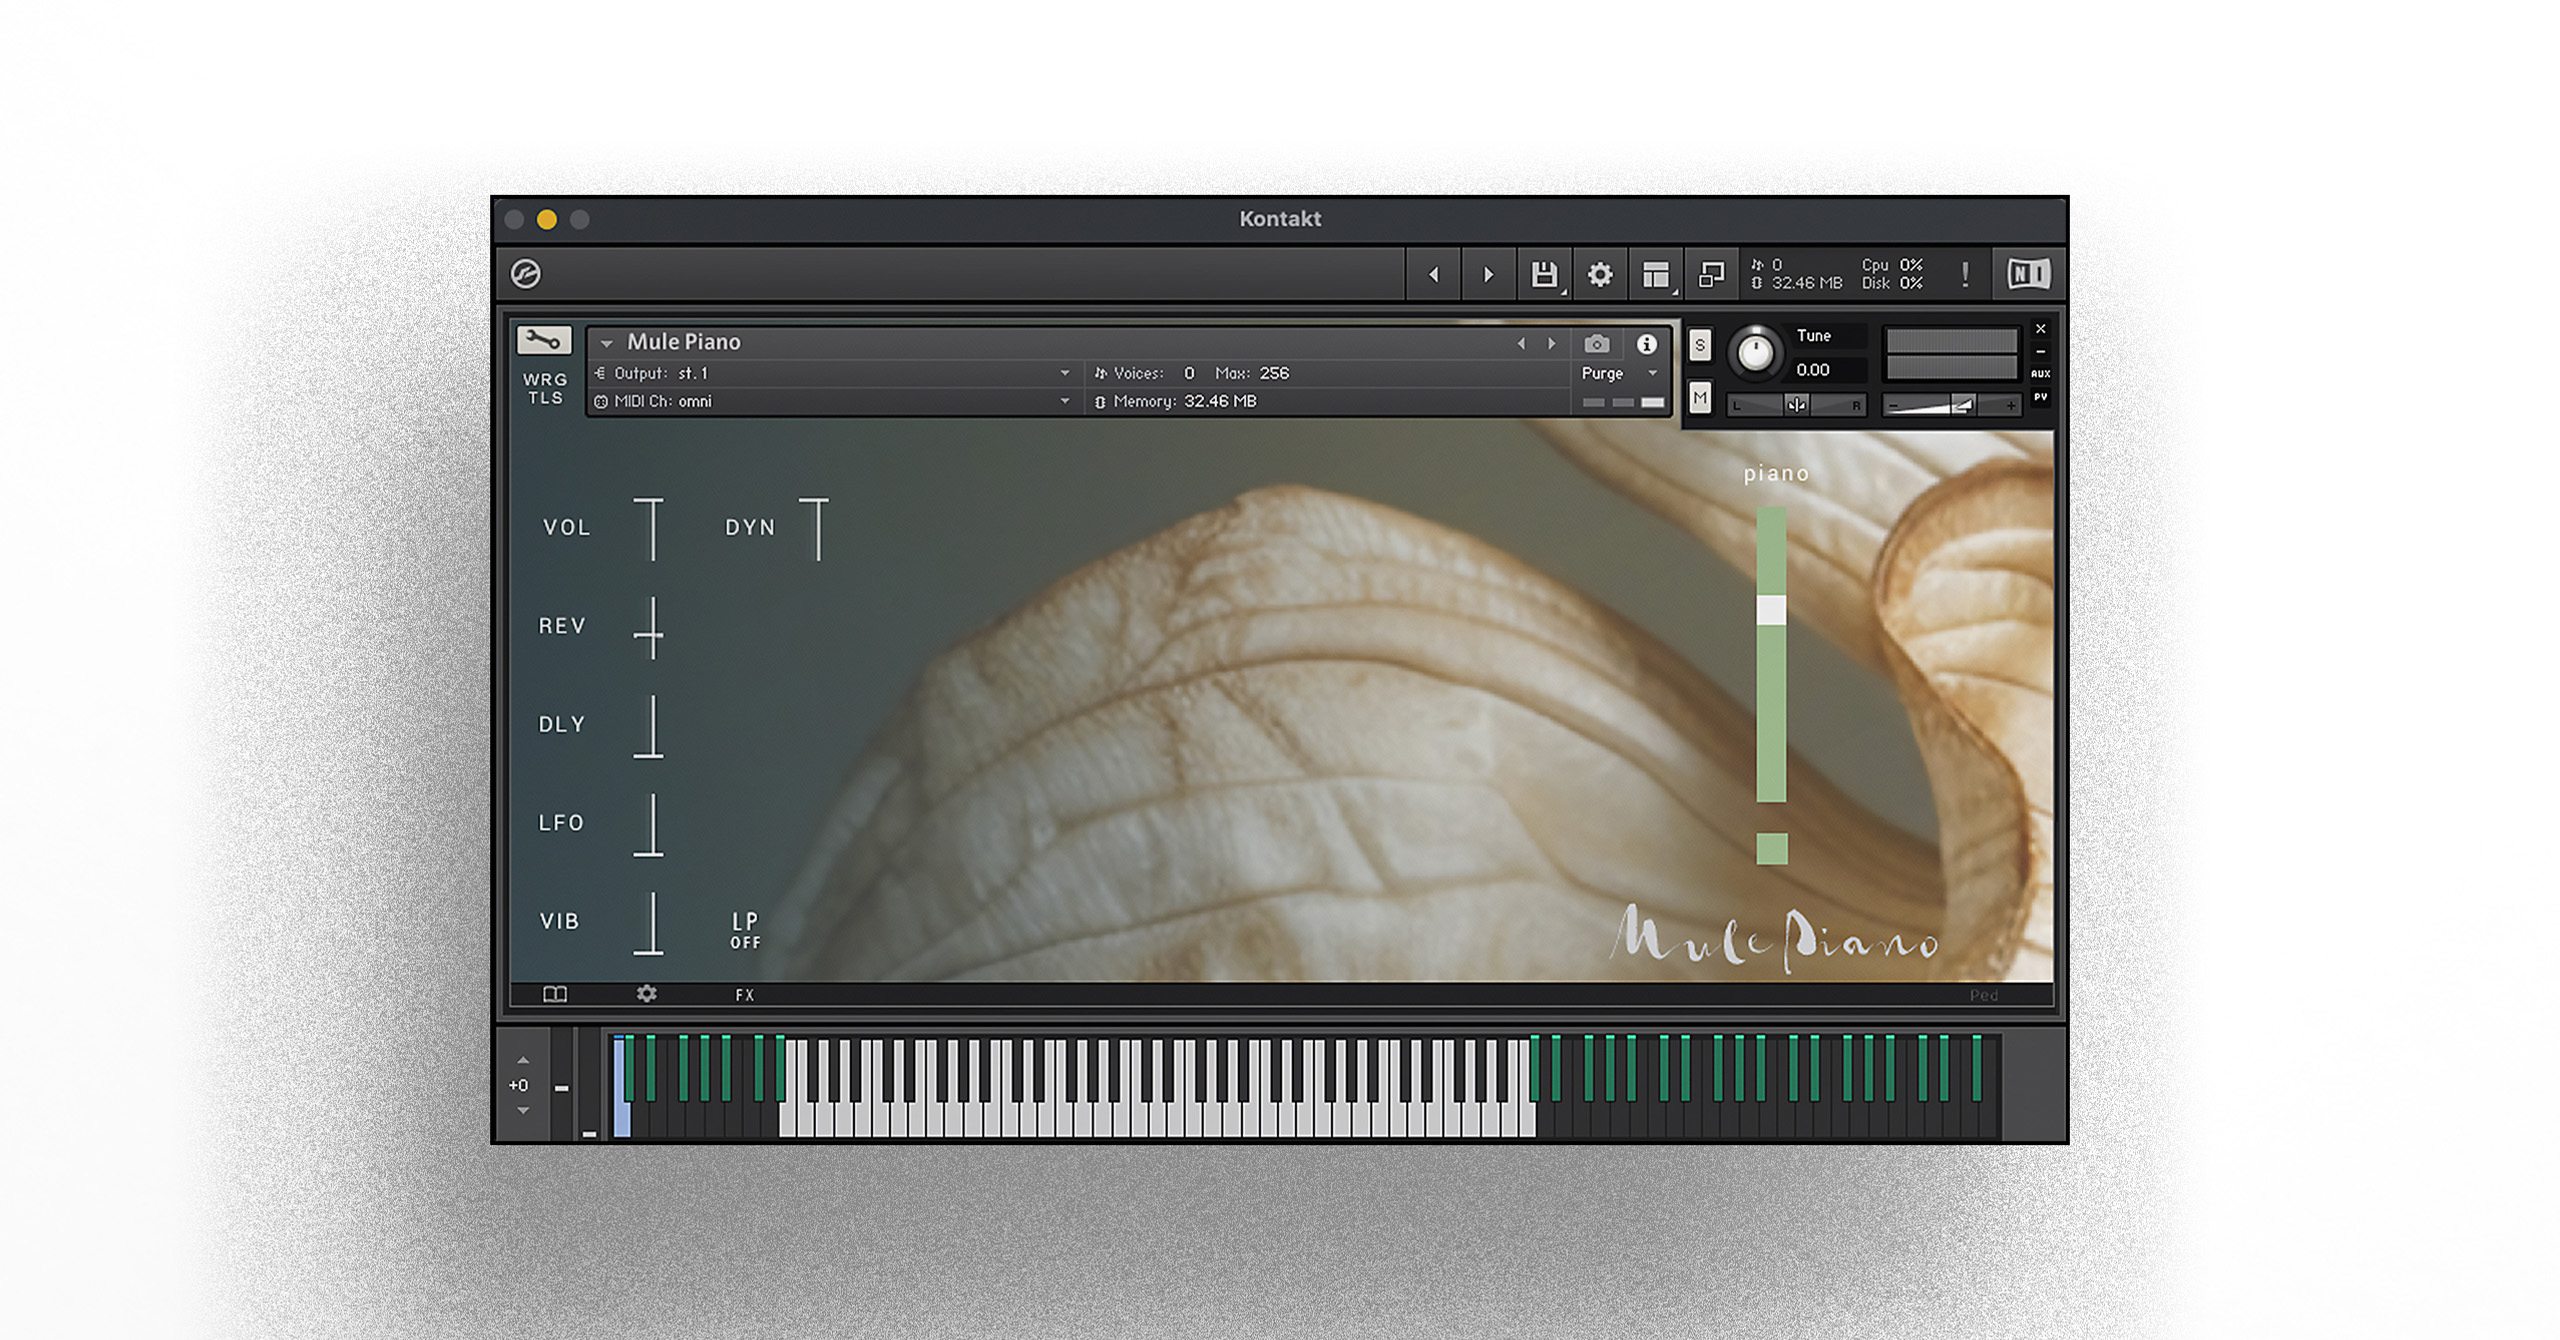Shift keyboard octave up arrow
Viewport: 2560px width, 1340px height.
[x=523, y=1060]
